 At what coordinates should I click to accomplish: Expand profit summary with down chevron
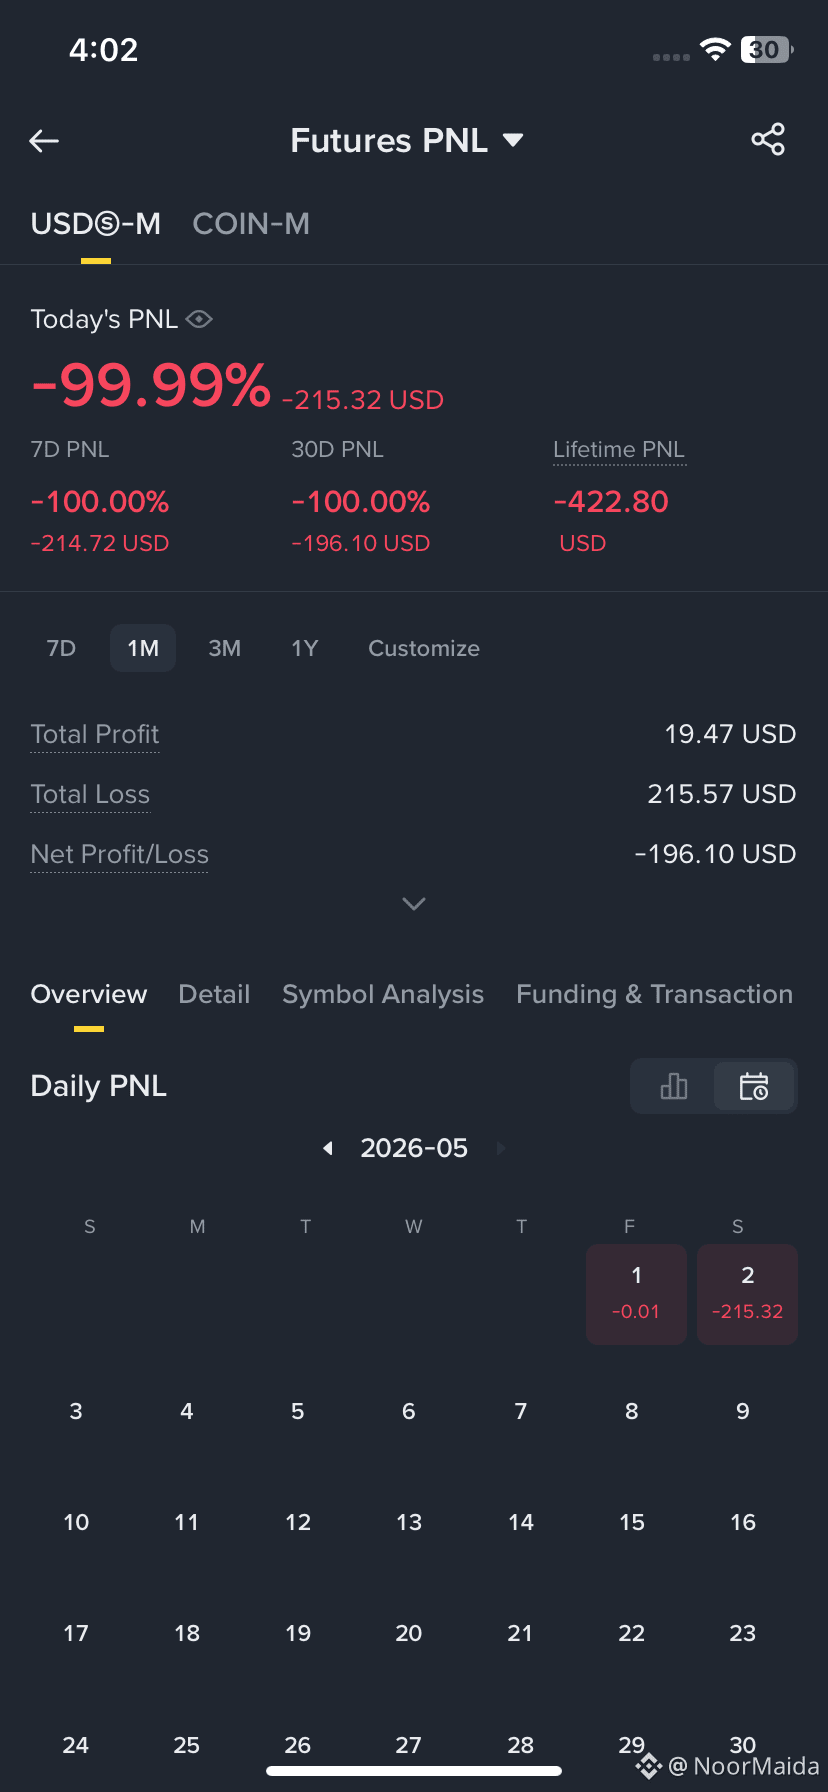coord(414,903)
